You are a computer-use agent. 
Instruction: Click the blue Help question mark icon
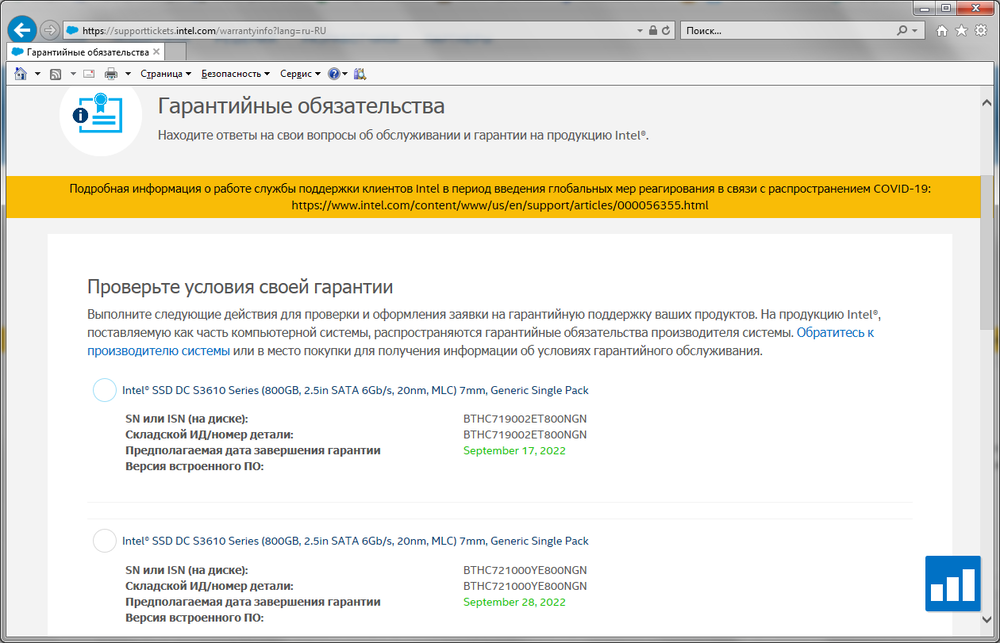pyautogui.click(x=334, y=73)
